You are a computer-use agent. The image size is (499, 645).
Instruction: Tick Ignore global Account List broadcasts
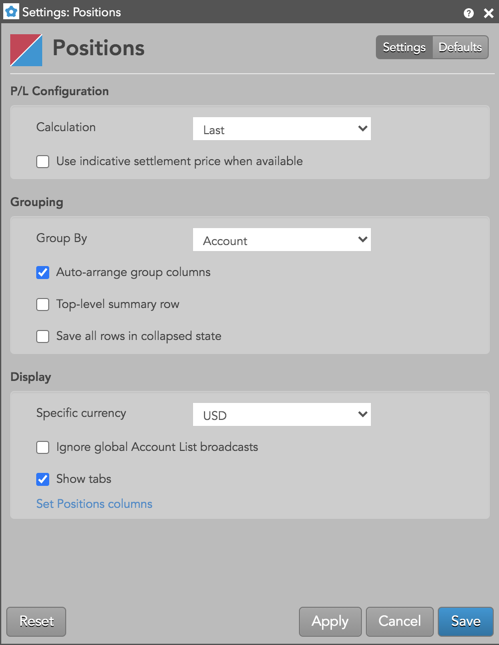pos(43,448)
